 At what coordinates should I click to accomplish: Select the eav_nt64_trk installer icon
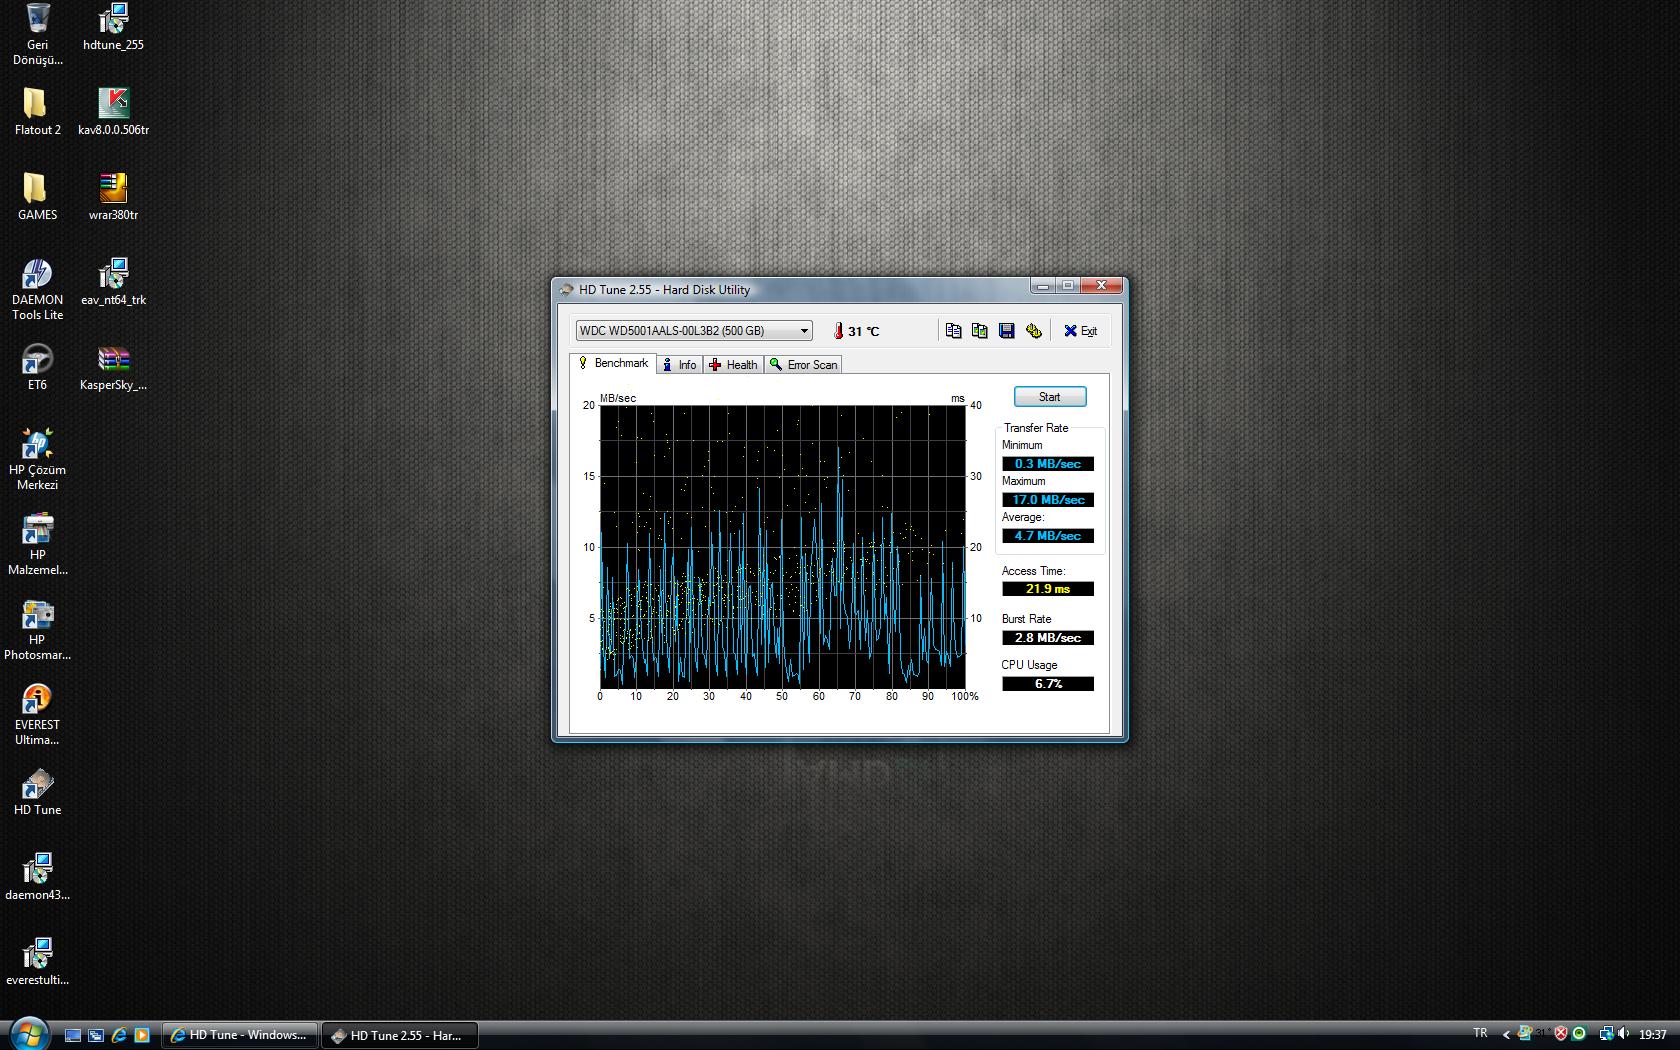(x=113, y=282)
